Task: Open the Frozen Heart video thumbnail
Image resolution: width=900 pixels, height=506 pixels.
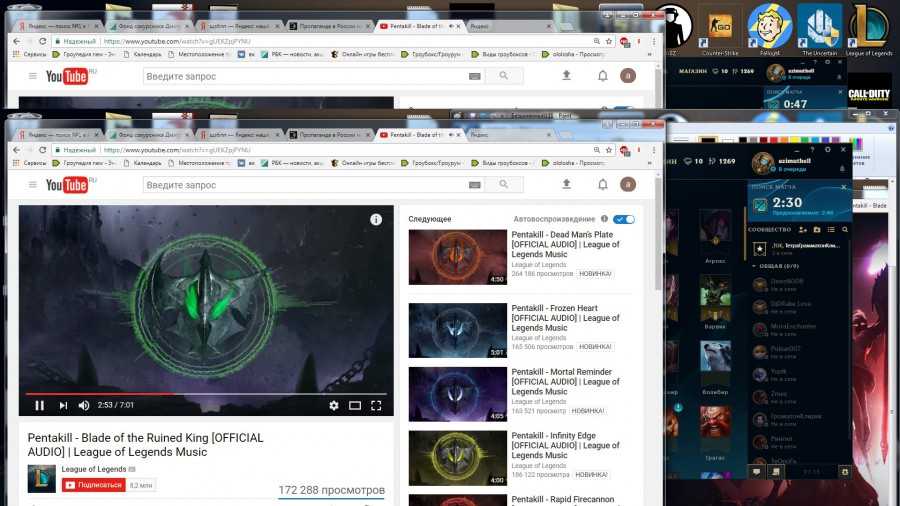Action: [x=457, y=331]
